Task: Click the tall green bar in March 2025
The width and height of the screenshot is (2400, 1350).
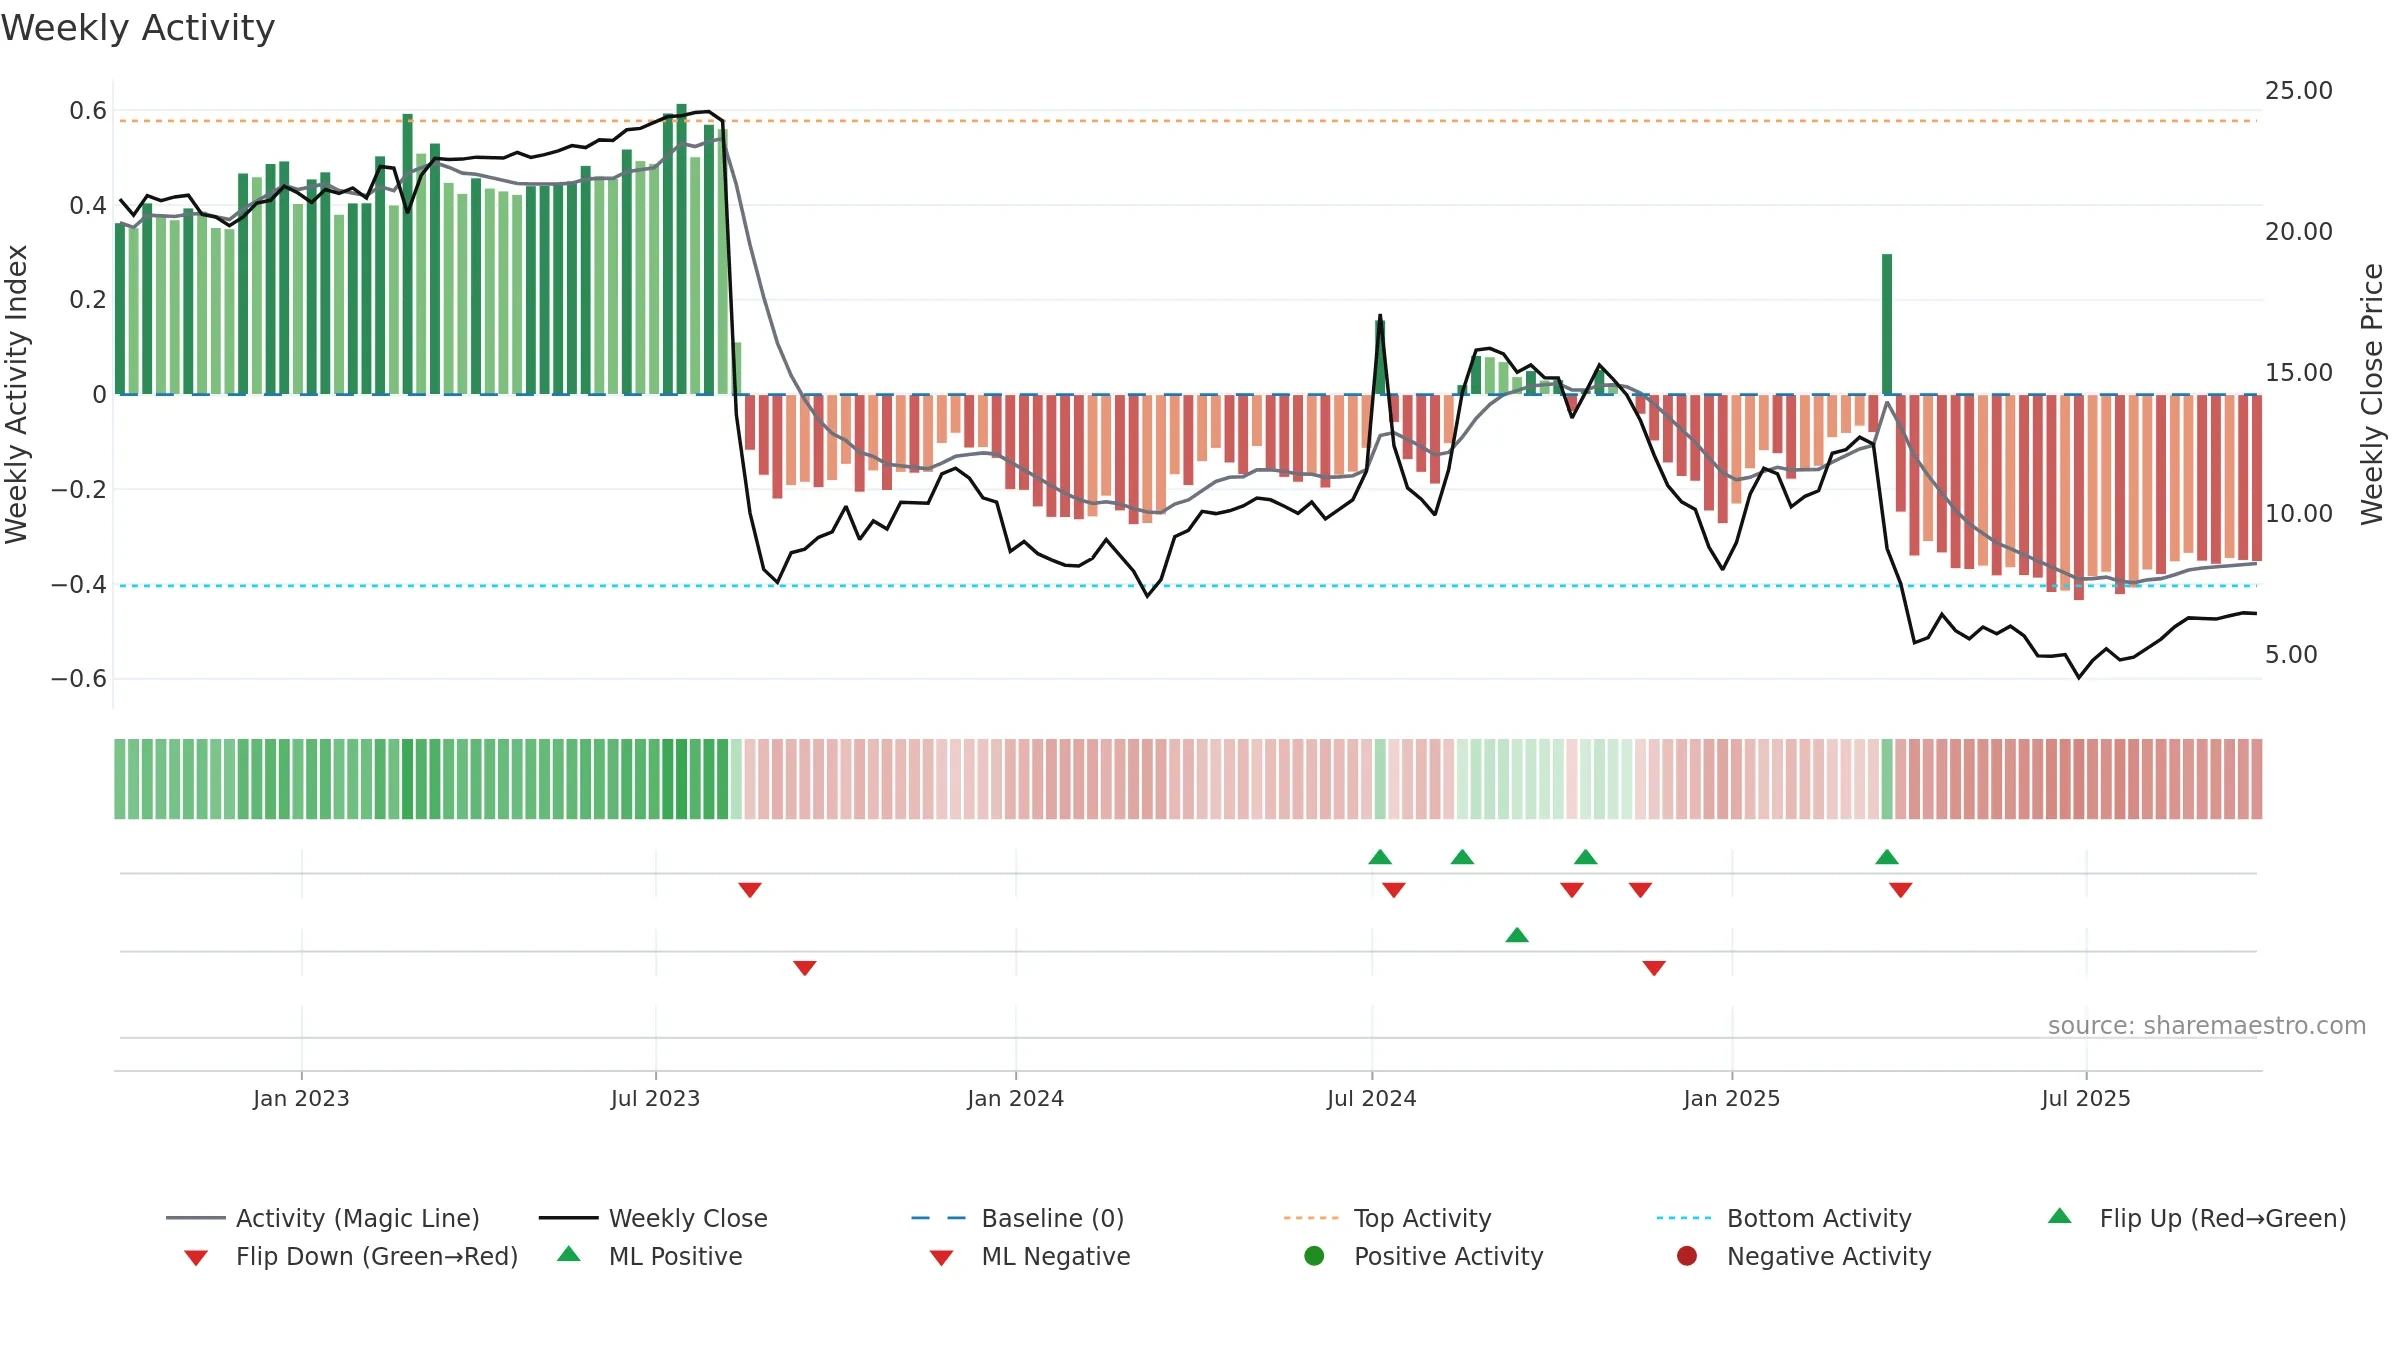Action: click(x=1887, y=324)
